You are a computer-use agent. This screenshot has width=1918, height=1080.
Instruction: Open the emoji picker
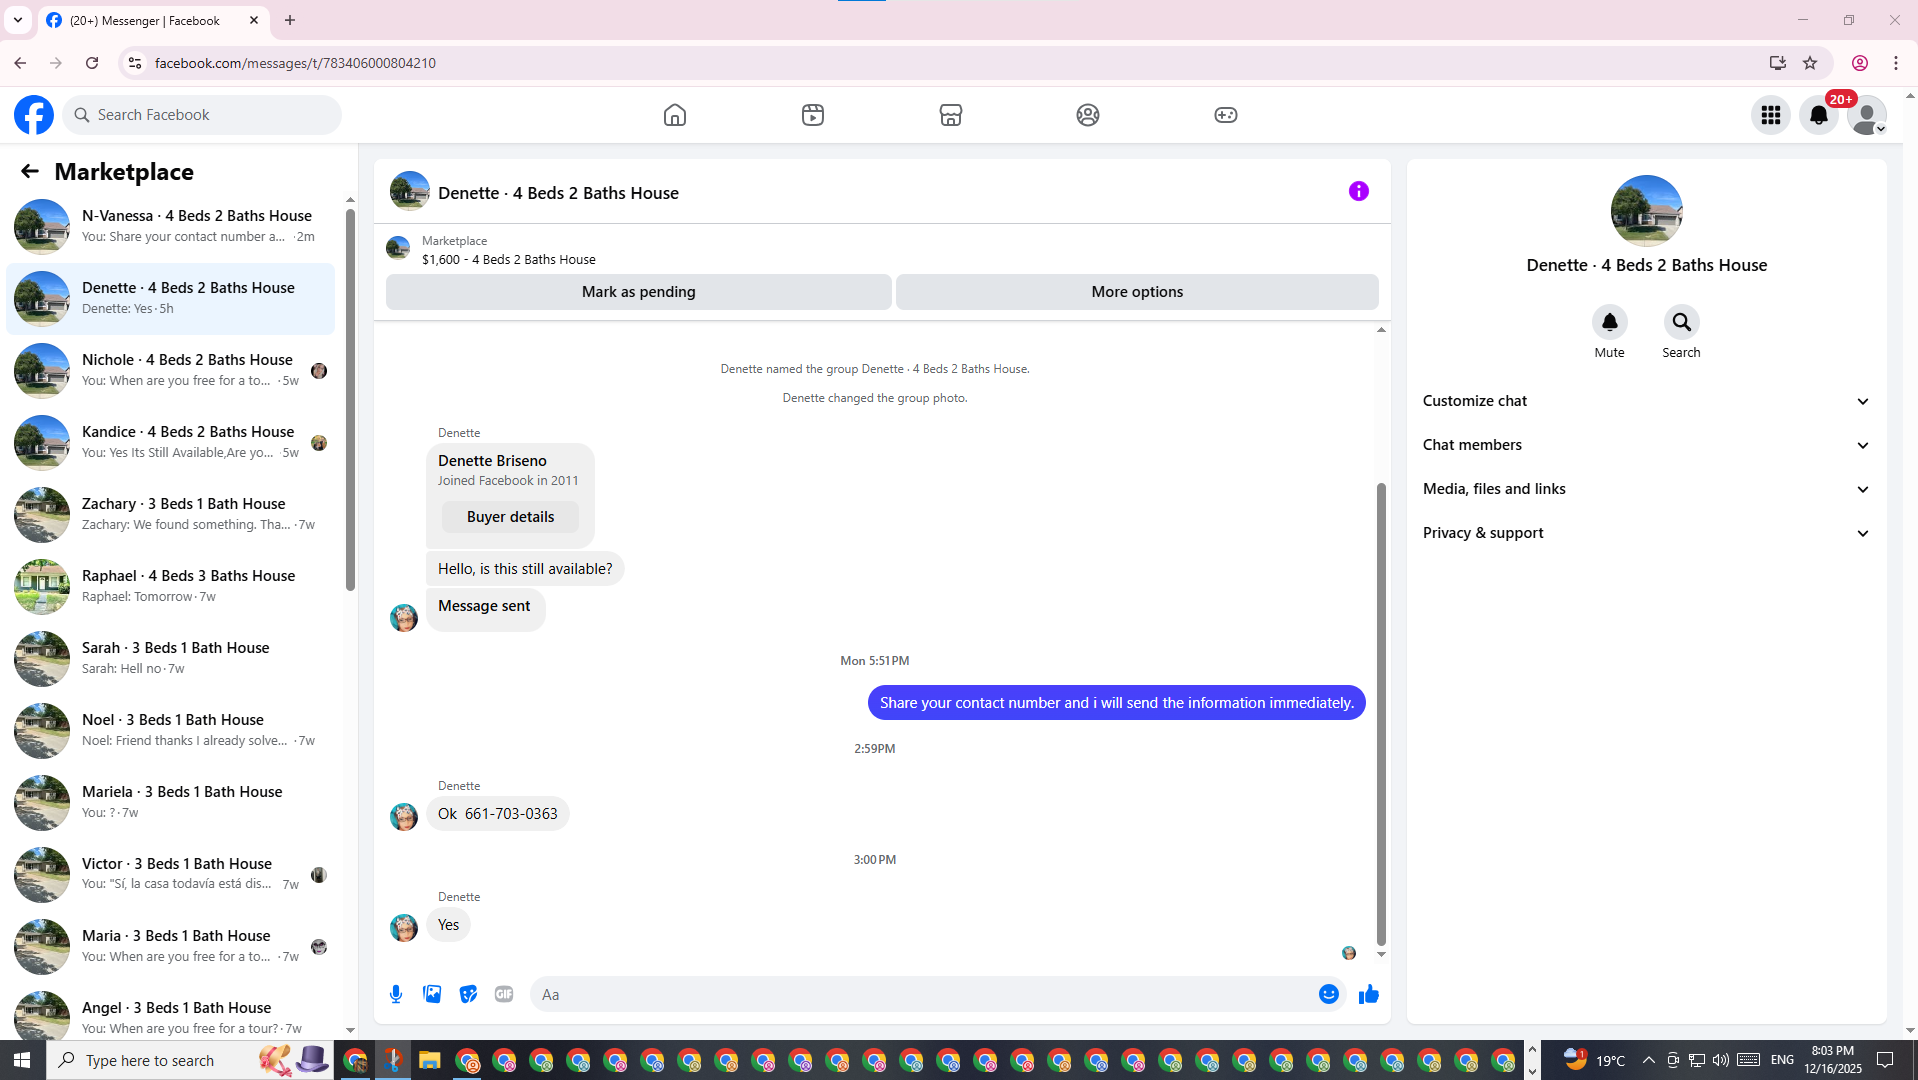[1329, 994]
